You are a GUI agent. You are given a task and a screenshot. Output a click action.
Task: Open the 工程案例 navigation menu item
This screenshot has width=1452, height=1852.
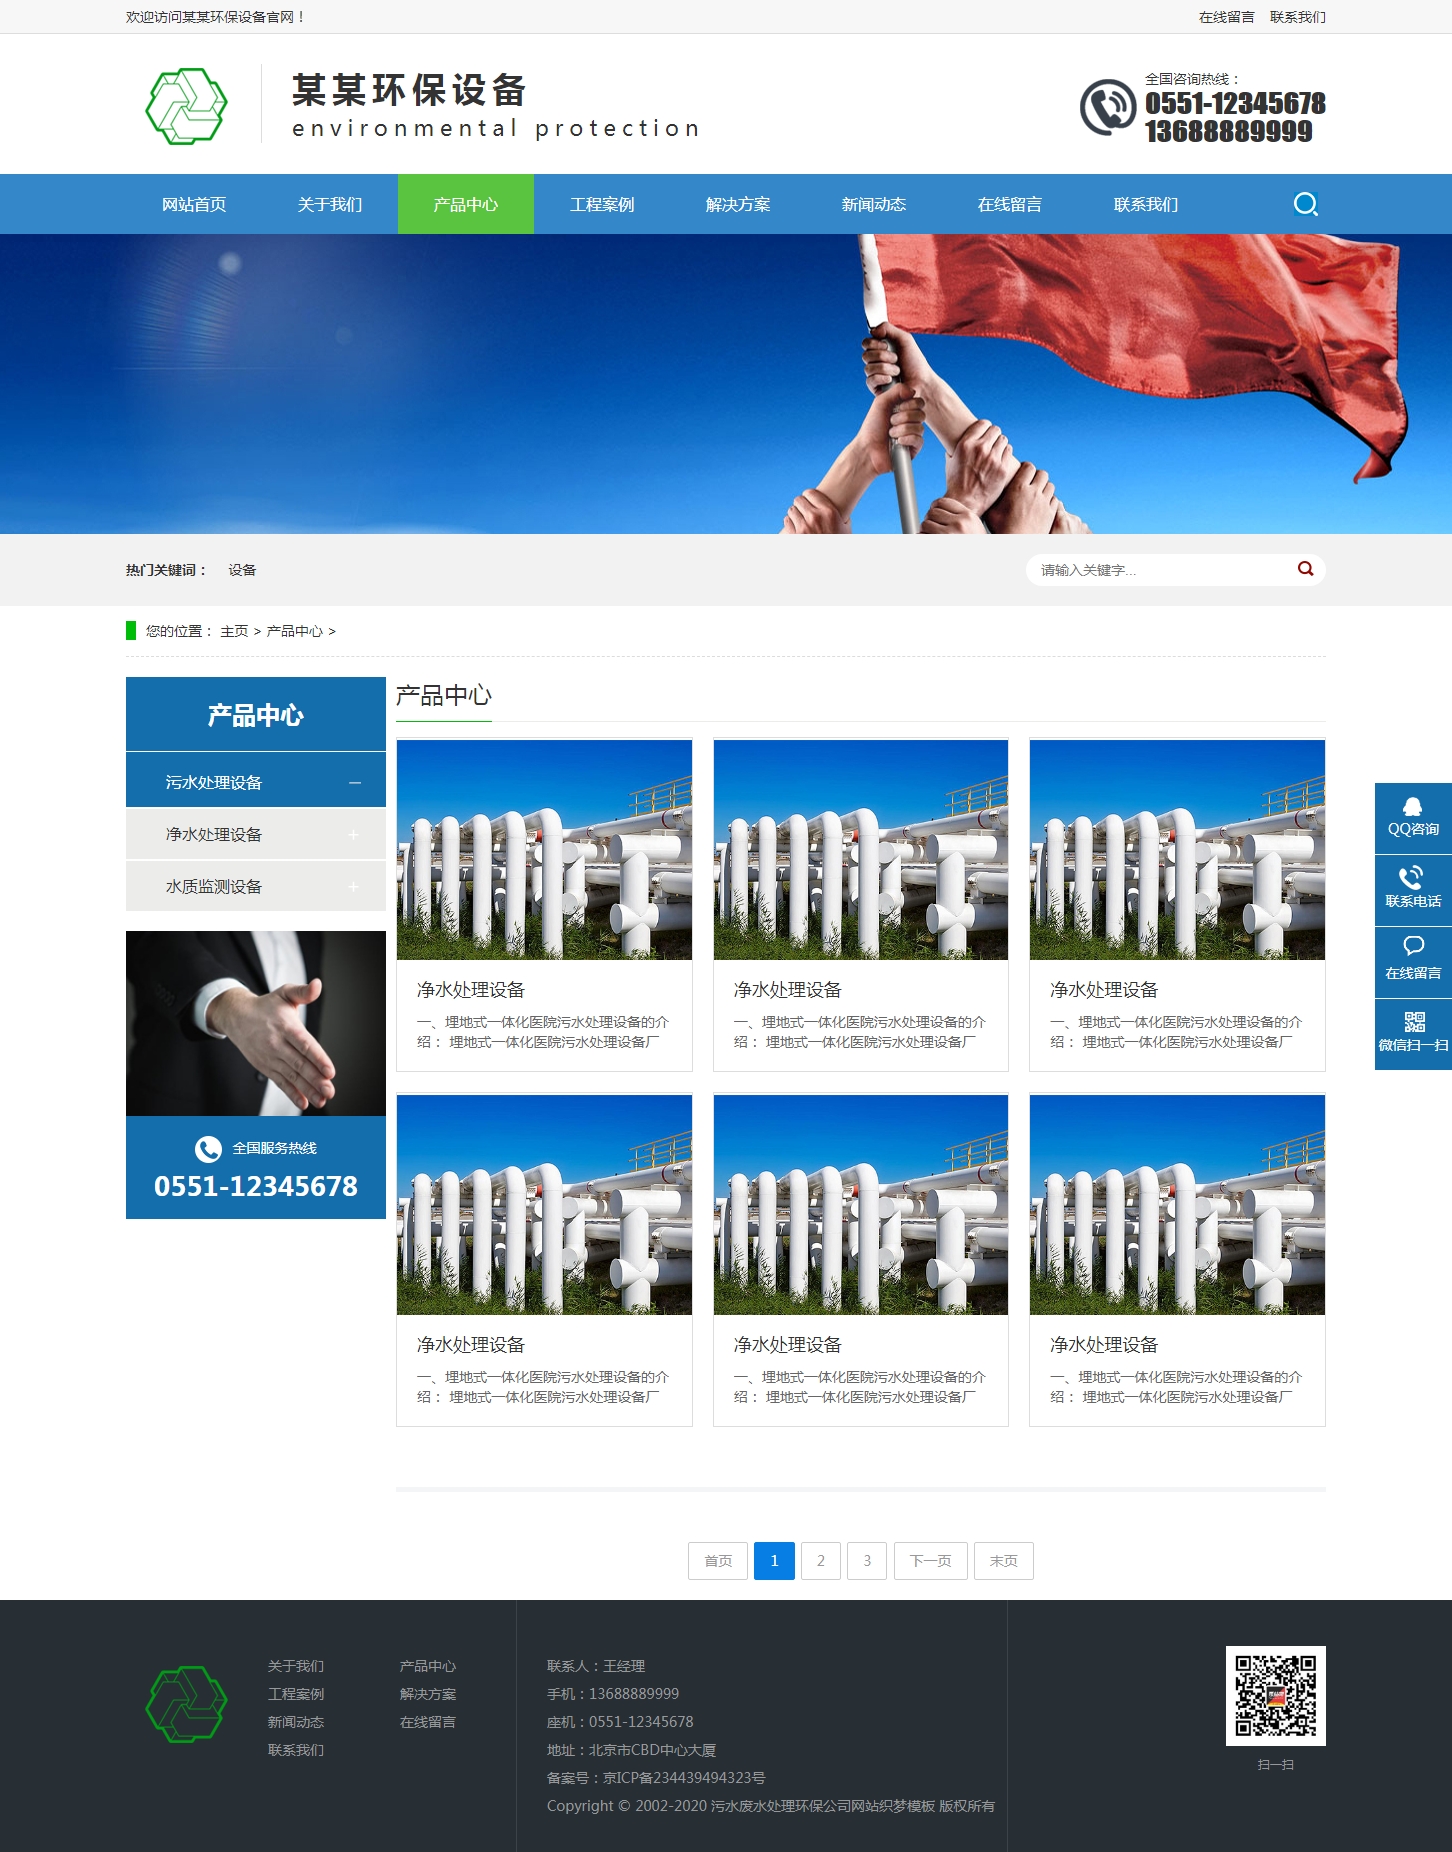602,204
